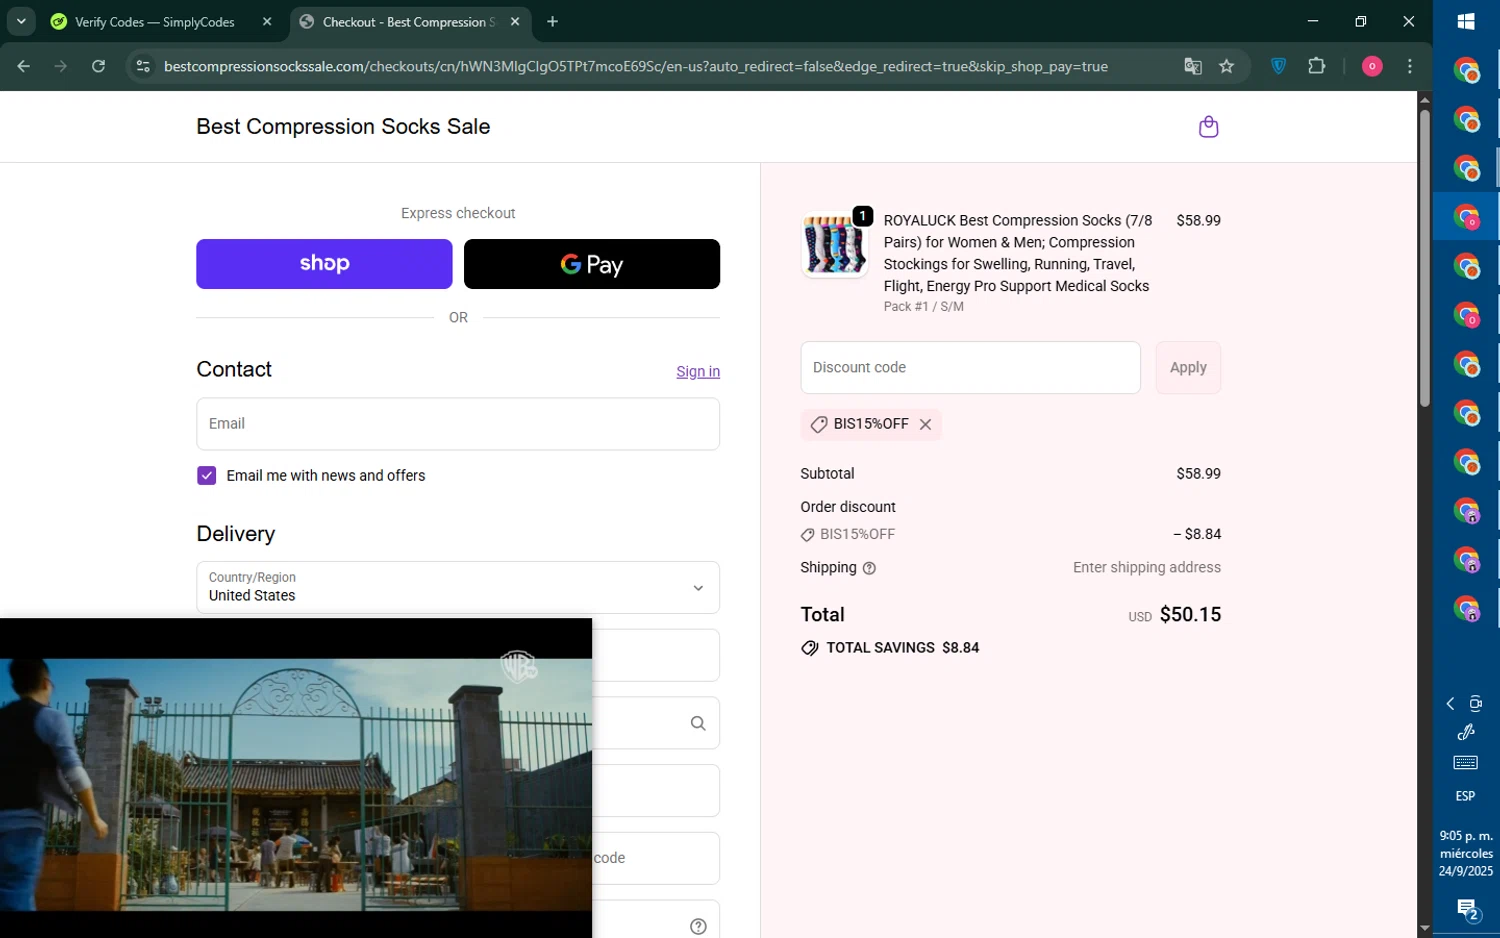Screen dimensions: 1500x938
Task: Show hidden system tray icons chevron
Action: coord(1450,704)
